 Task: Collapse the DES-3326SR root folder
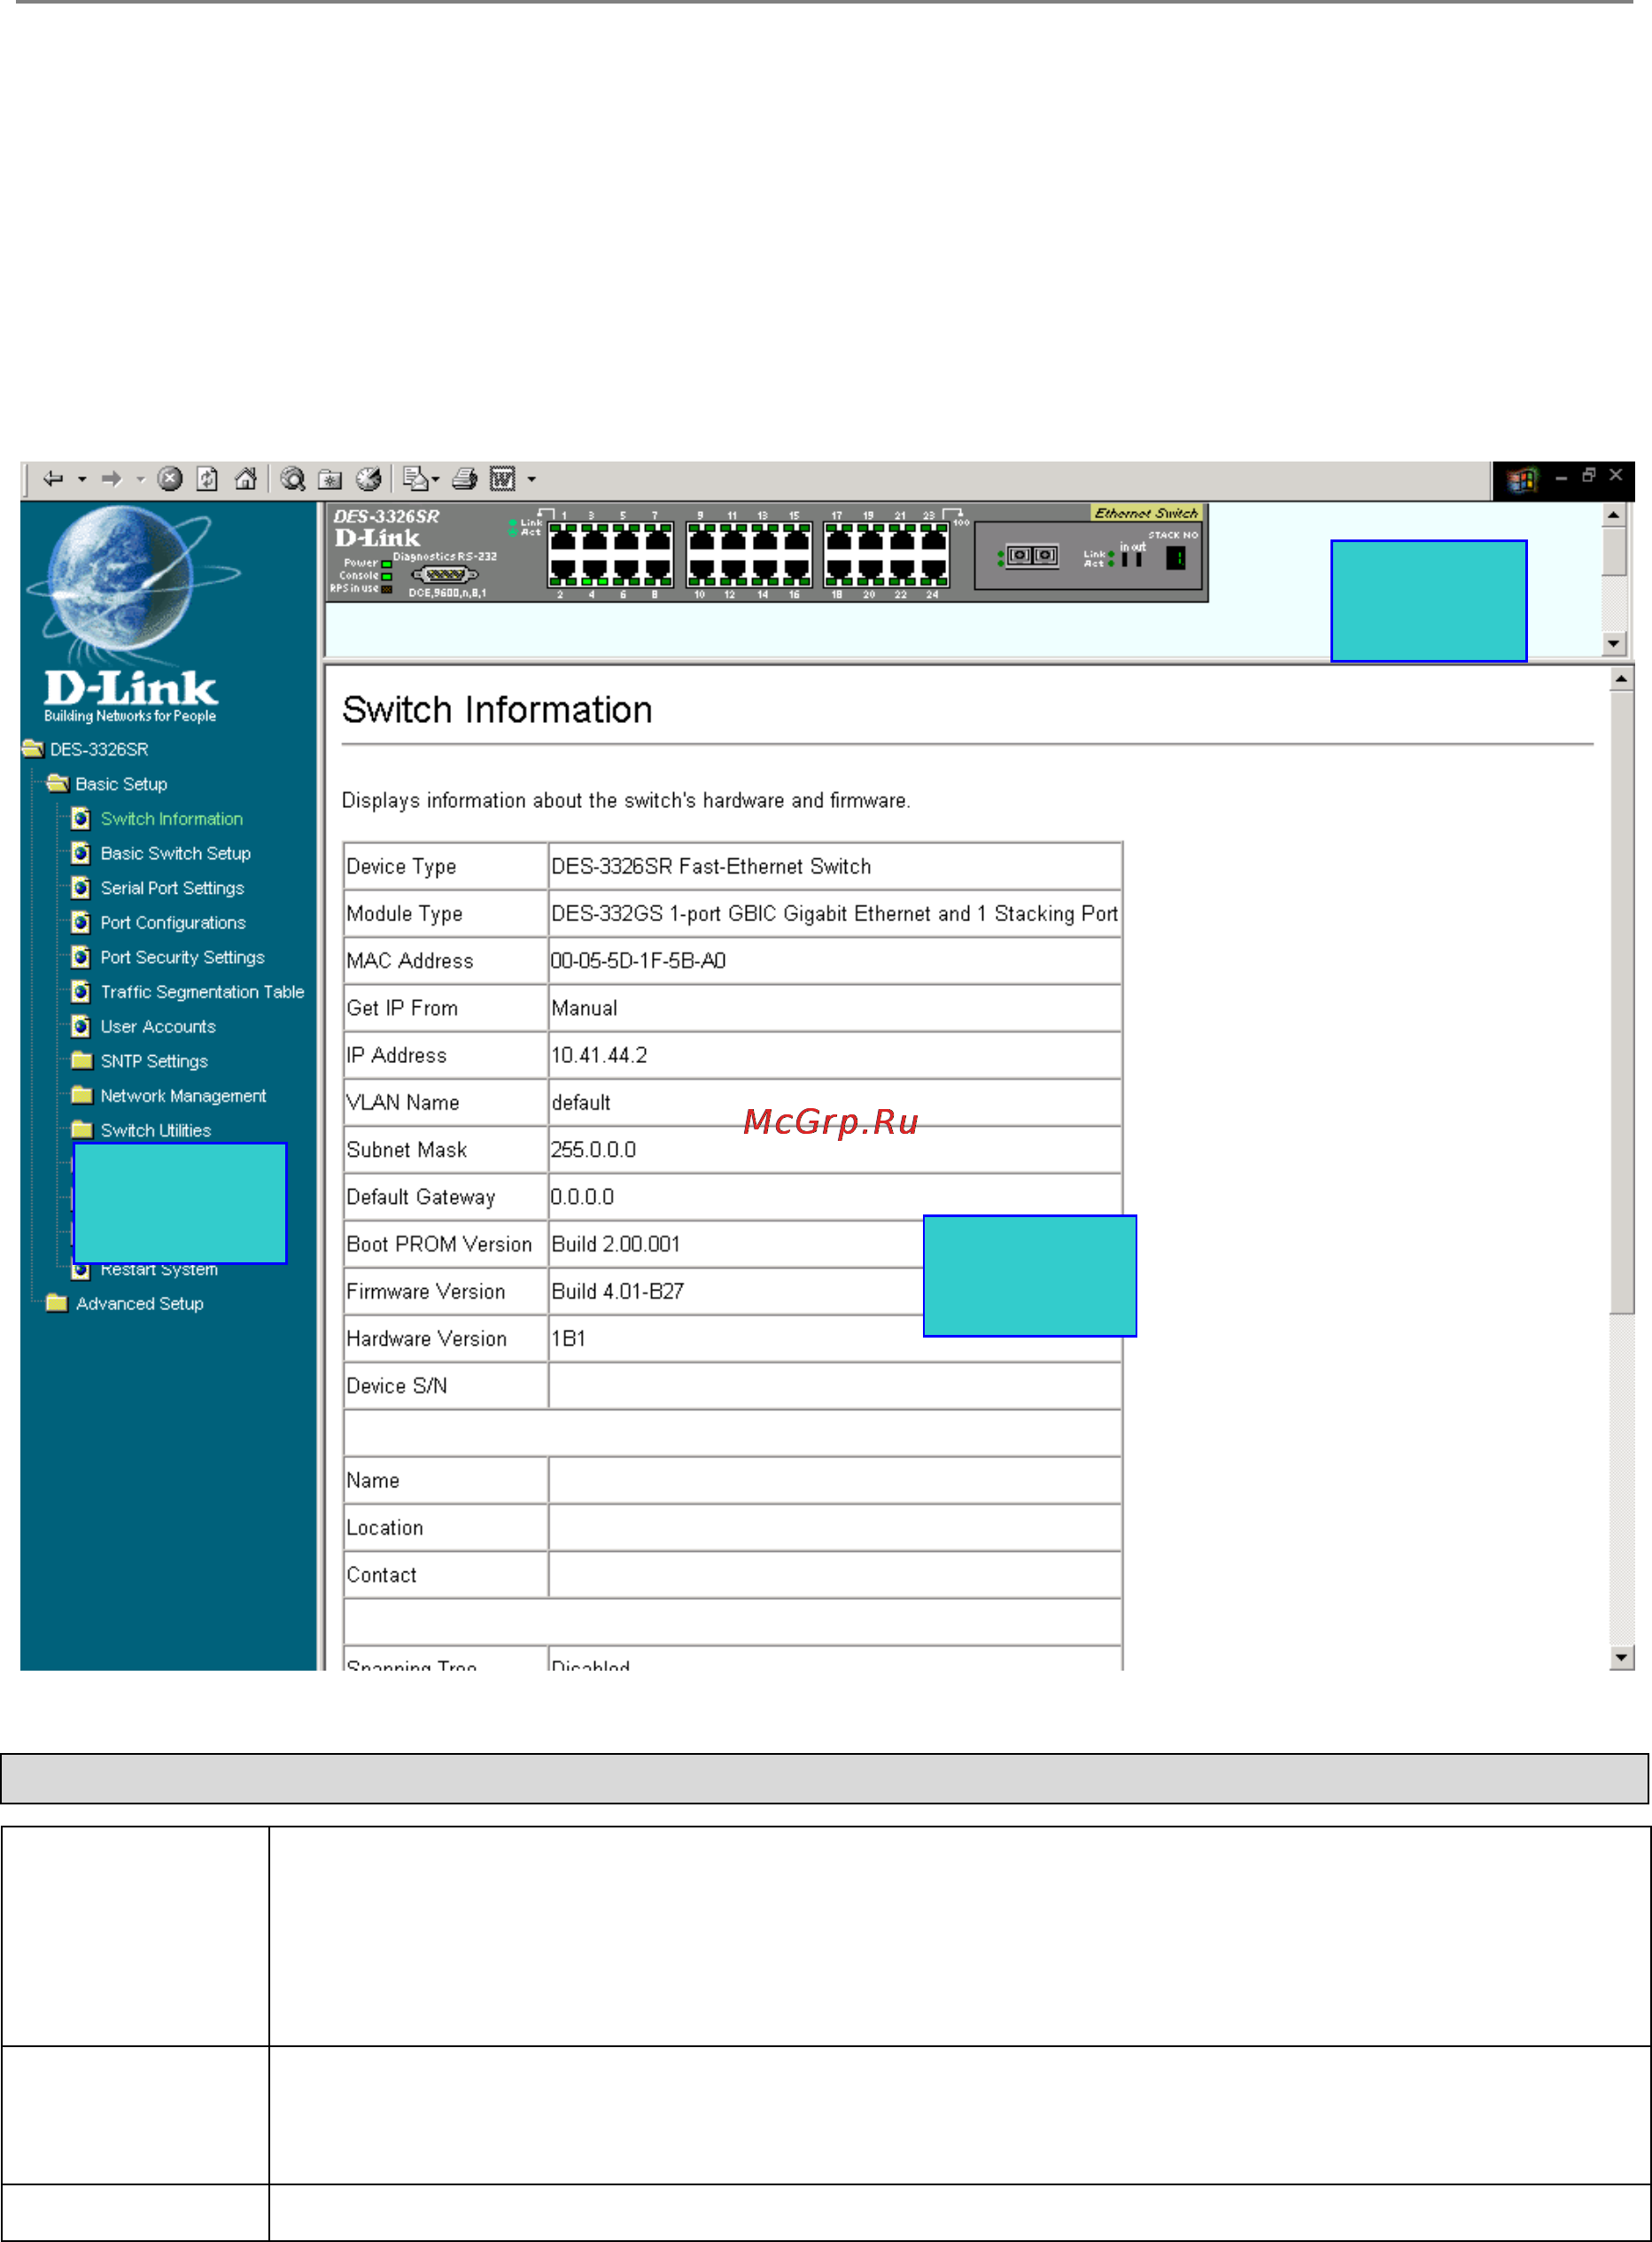click(x=33, y=749)
